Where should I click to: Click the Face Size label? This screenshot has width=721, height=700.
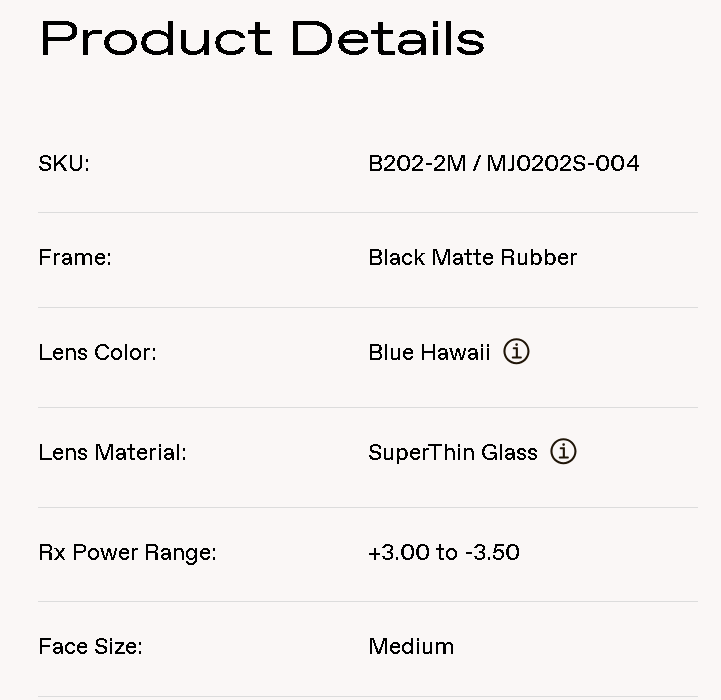coord(90,646)
